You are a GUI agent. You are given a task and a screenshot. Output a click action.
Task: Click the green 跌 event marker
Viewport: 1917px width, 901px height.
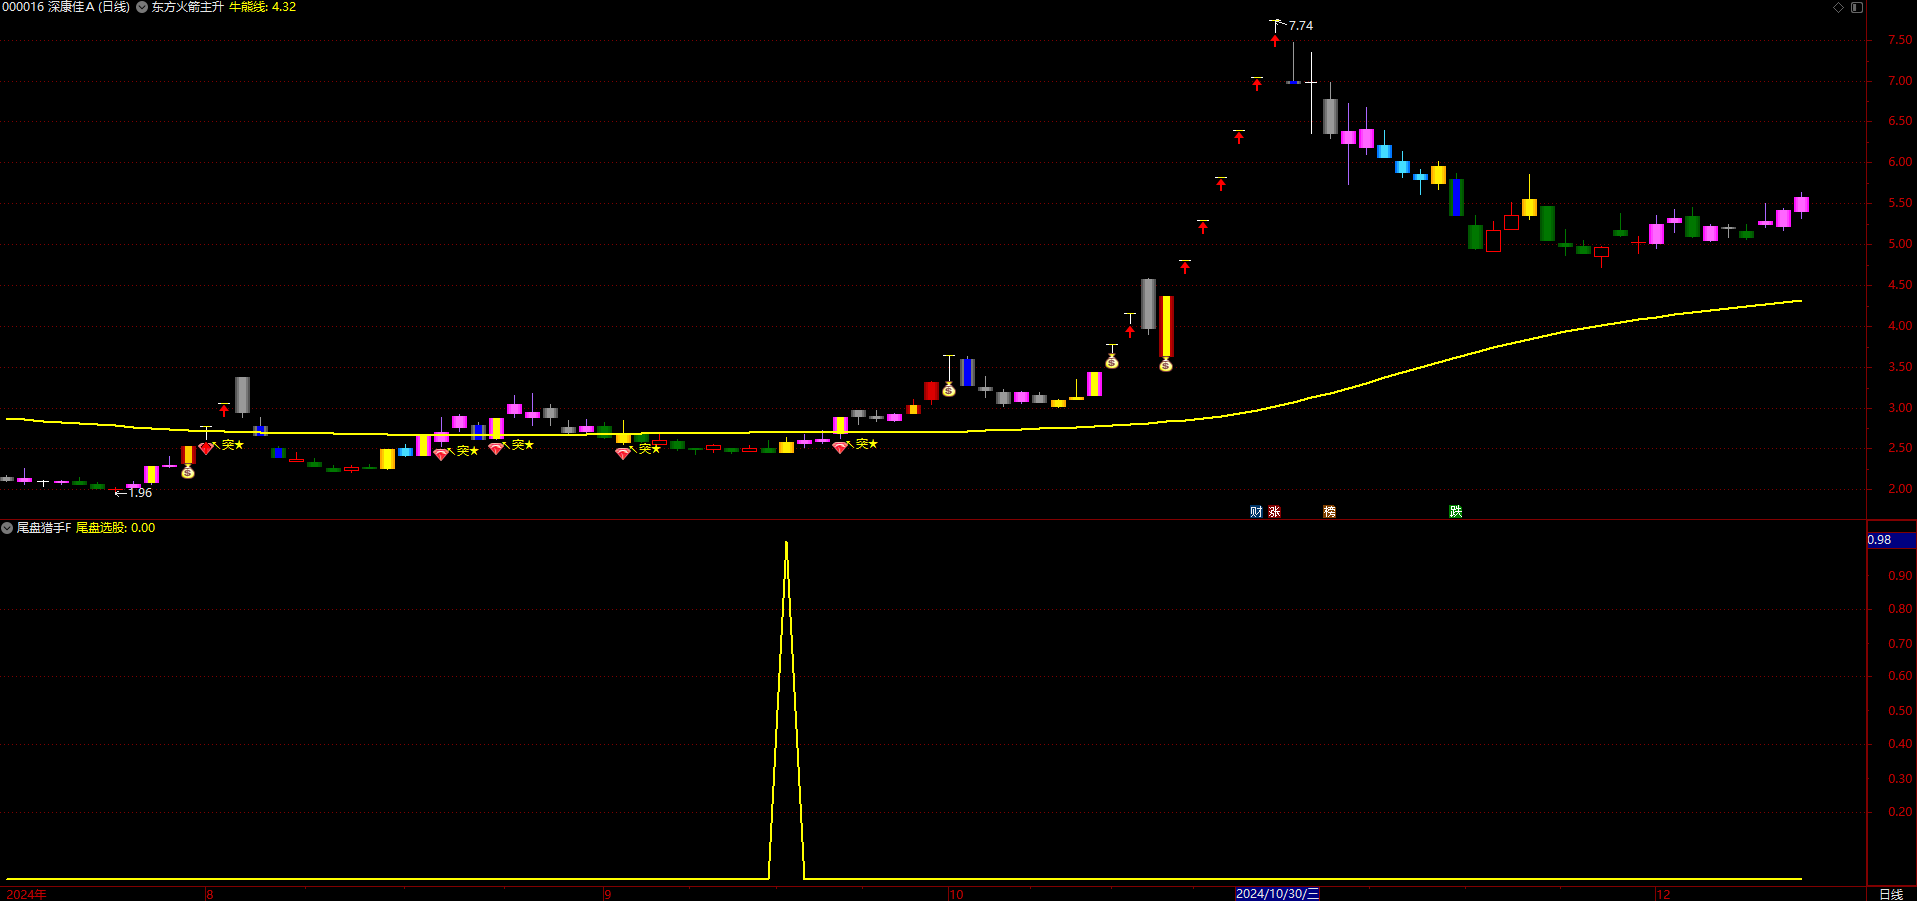point(1455,511)
